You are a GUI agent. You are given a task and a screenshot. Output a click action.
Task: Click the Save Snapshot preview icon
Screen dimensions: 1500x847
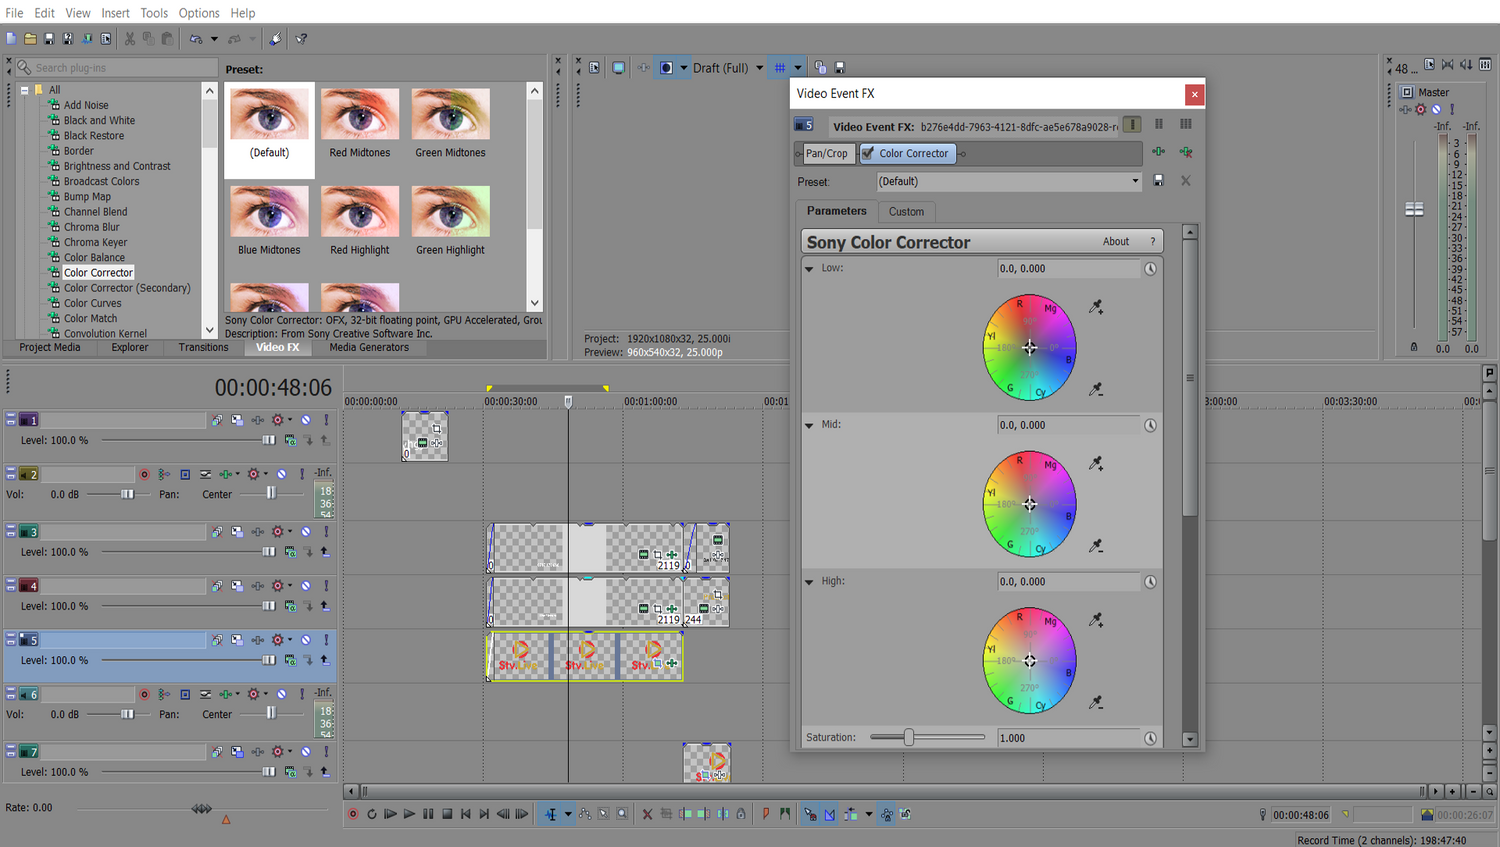839,68
